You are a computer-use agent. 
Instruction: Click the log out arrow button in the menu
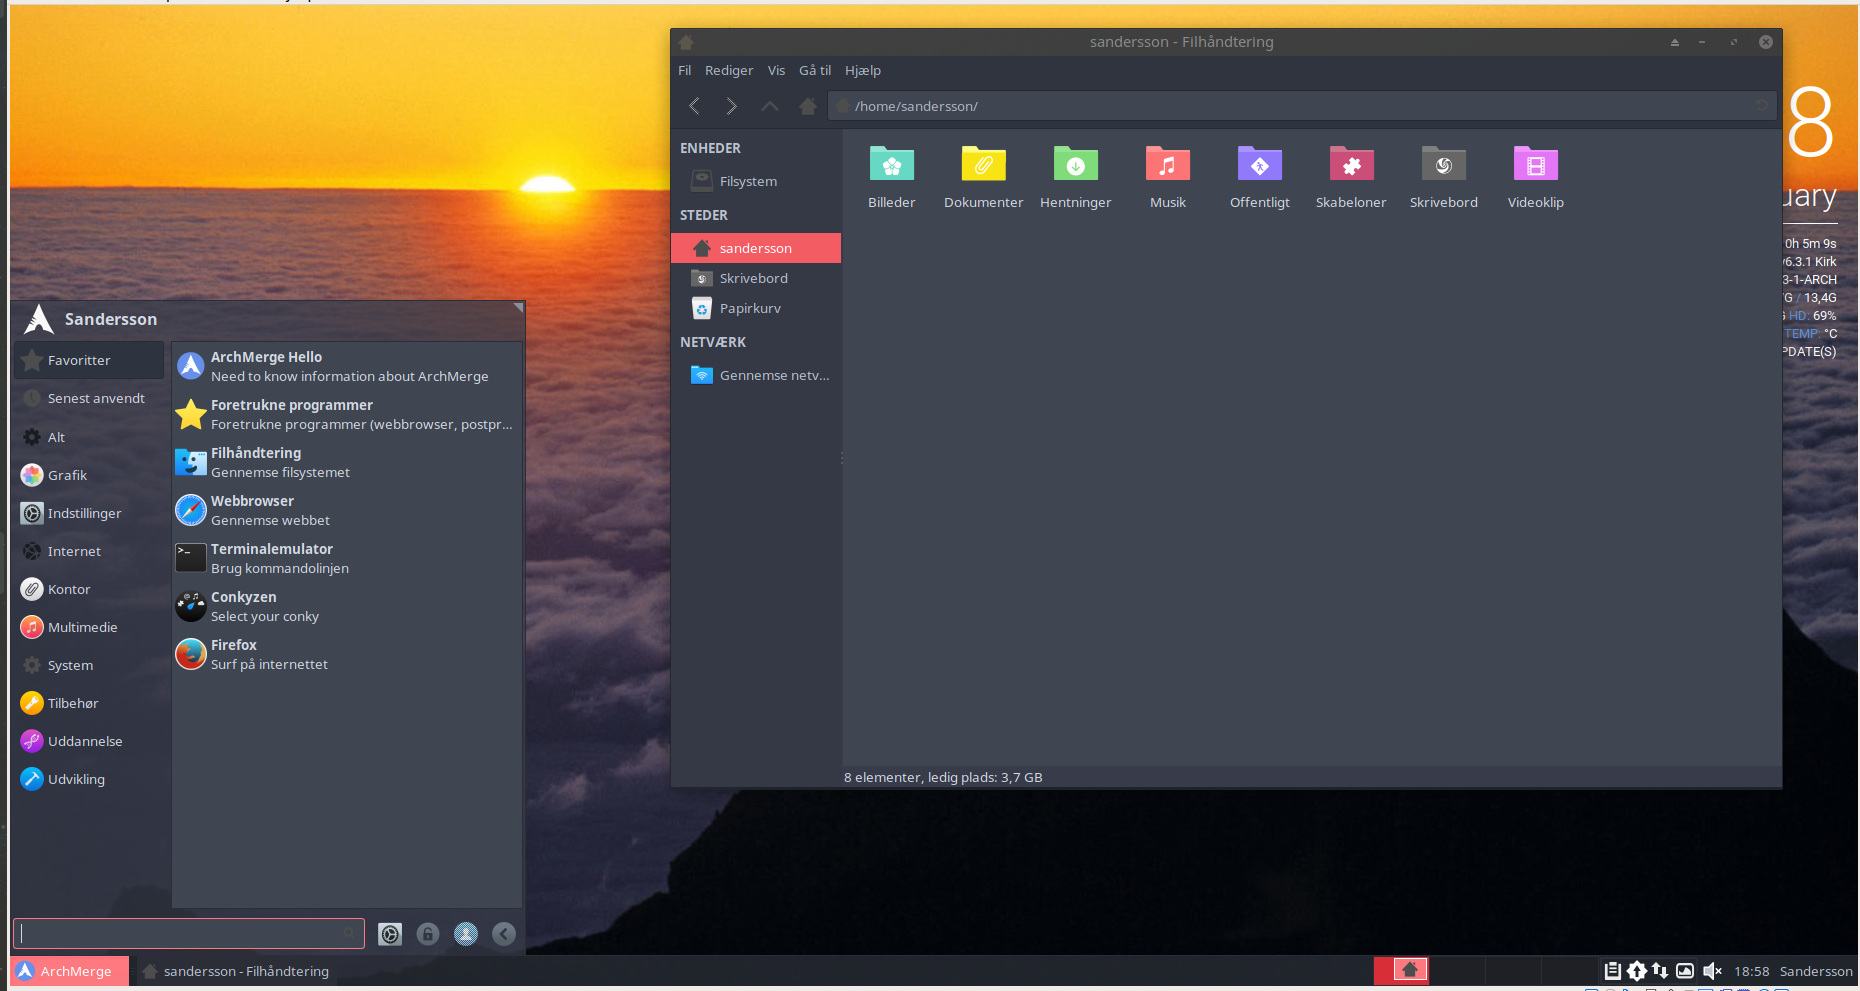[504, 934]
